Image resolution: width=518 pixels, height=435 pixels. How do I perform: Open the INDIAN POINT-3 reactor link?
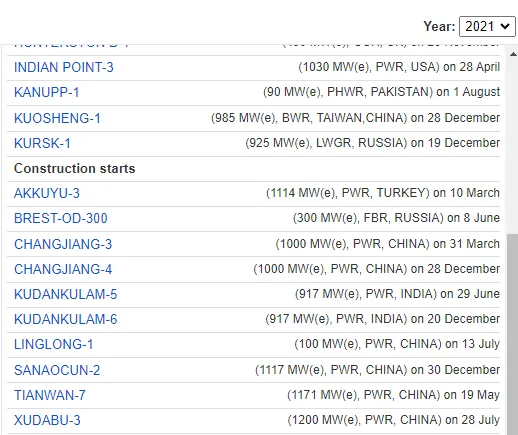[64, 67]
